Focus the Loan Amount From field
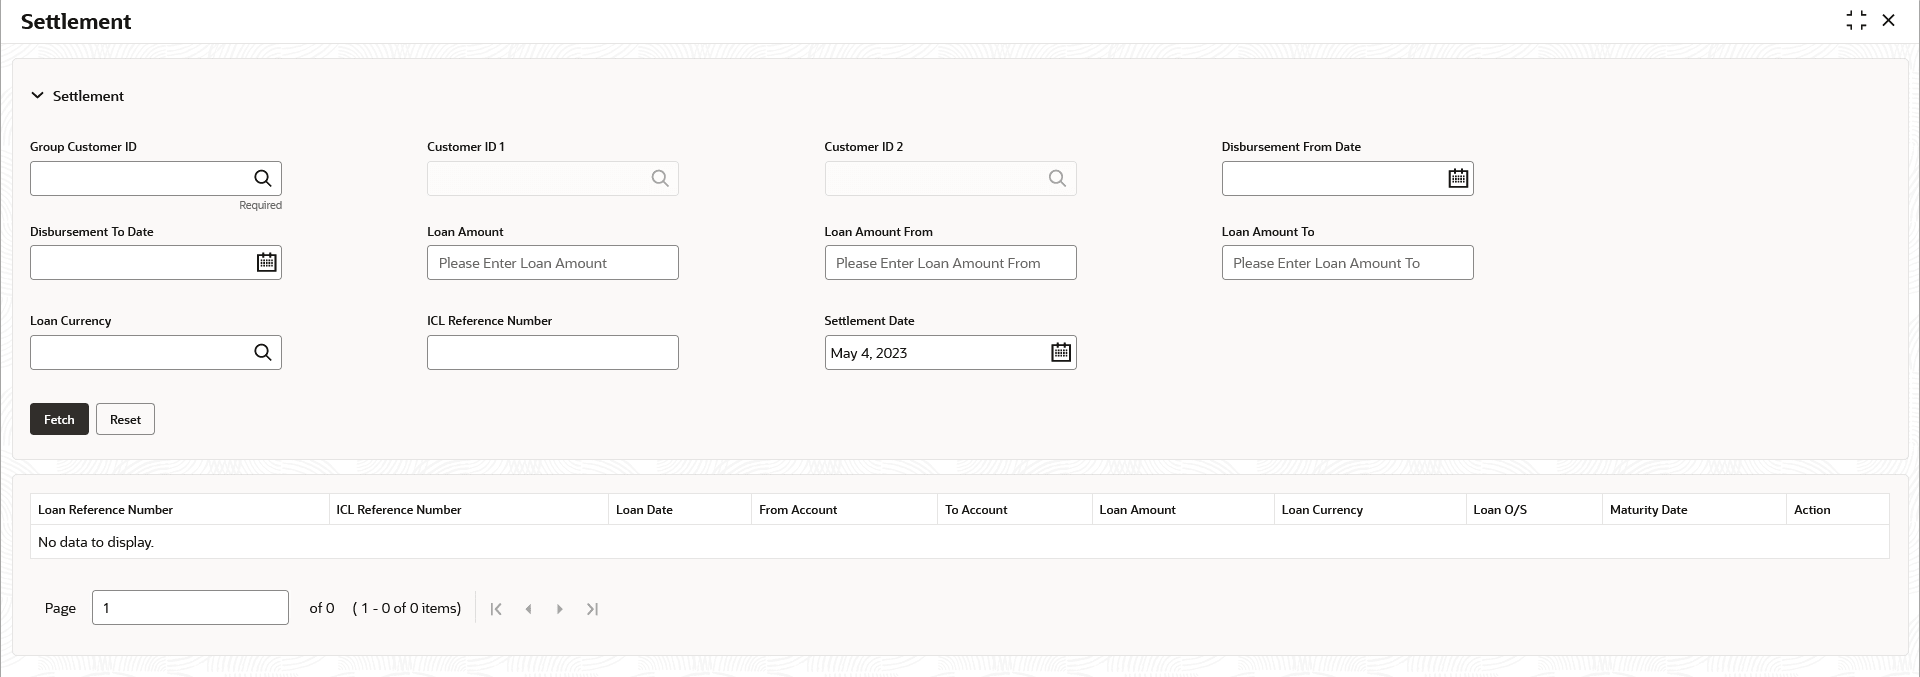 (x=950, y=263)
